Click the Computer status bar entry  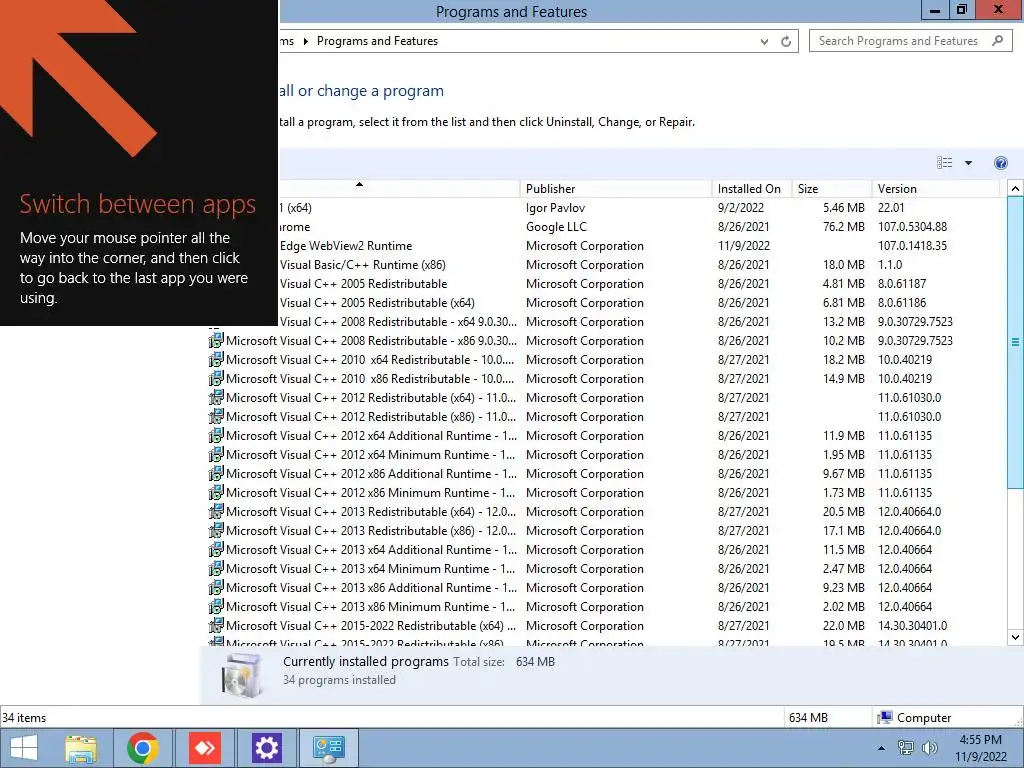click(x=914, y=718)
